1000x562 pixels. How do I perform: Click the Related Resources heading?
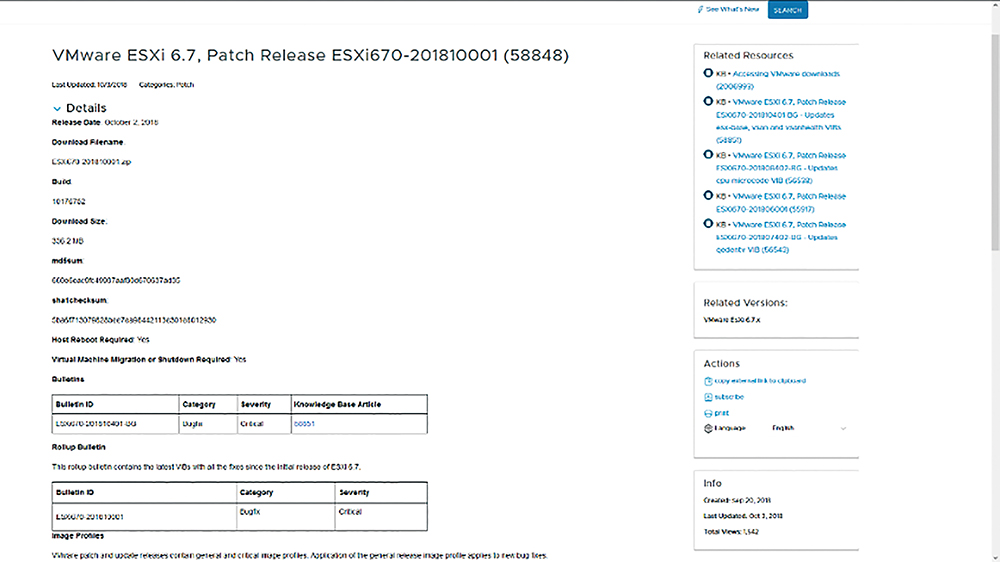click(748, 55)
